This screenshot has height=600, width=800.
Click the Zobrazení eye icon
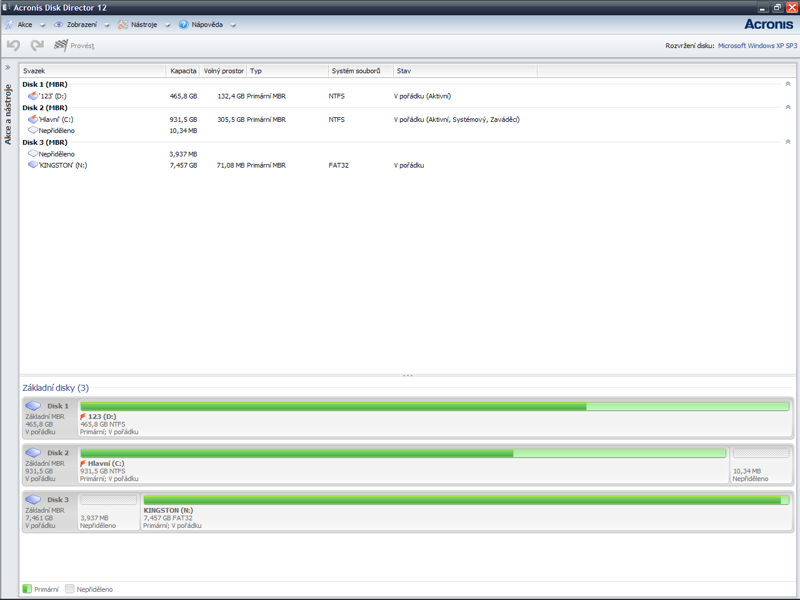coord(59,24)
